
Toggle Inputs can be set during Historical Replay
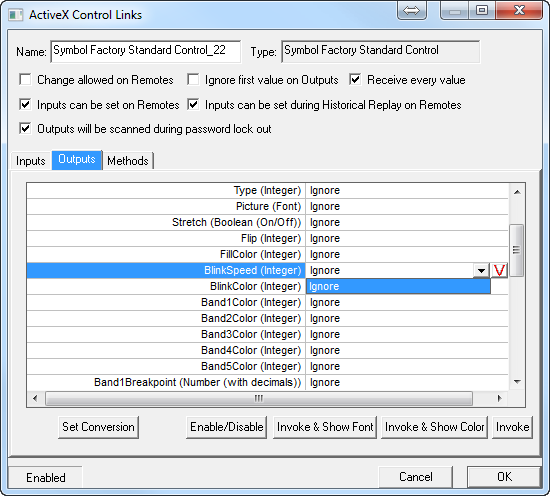click(x=193, y=105)
